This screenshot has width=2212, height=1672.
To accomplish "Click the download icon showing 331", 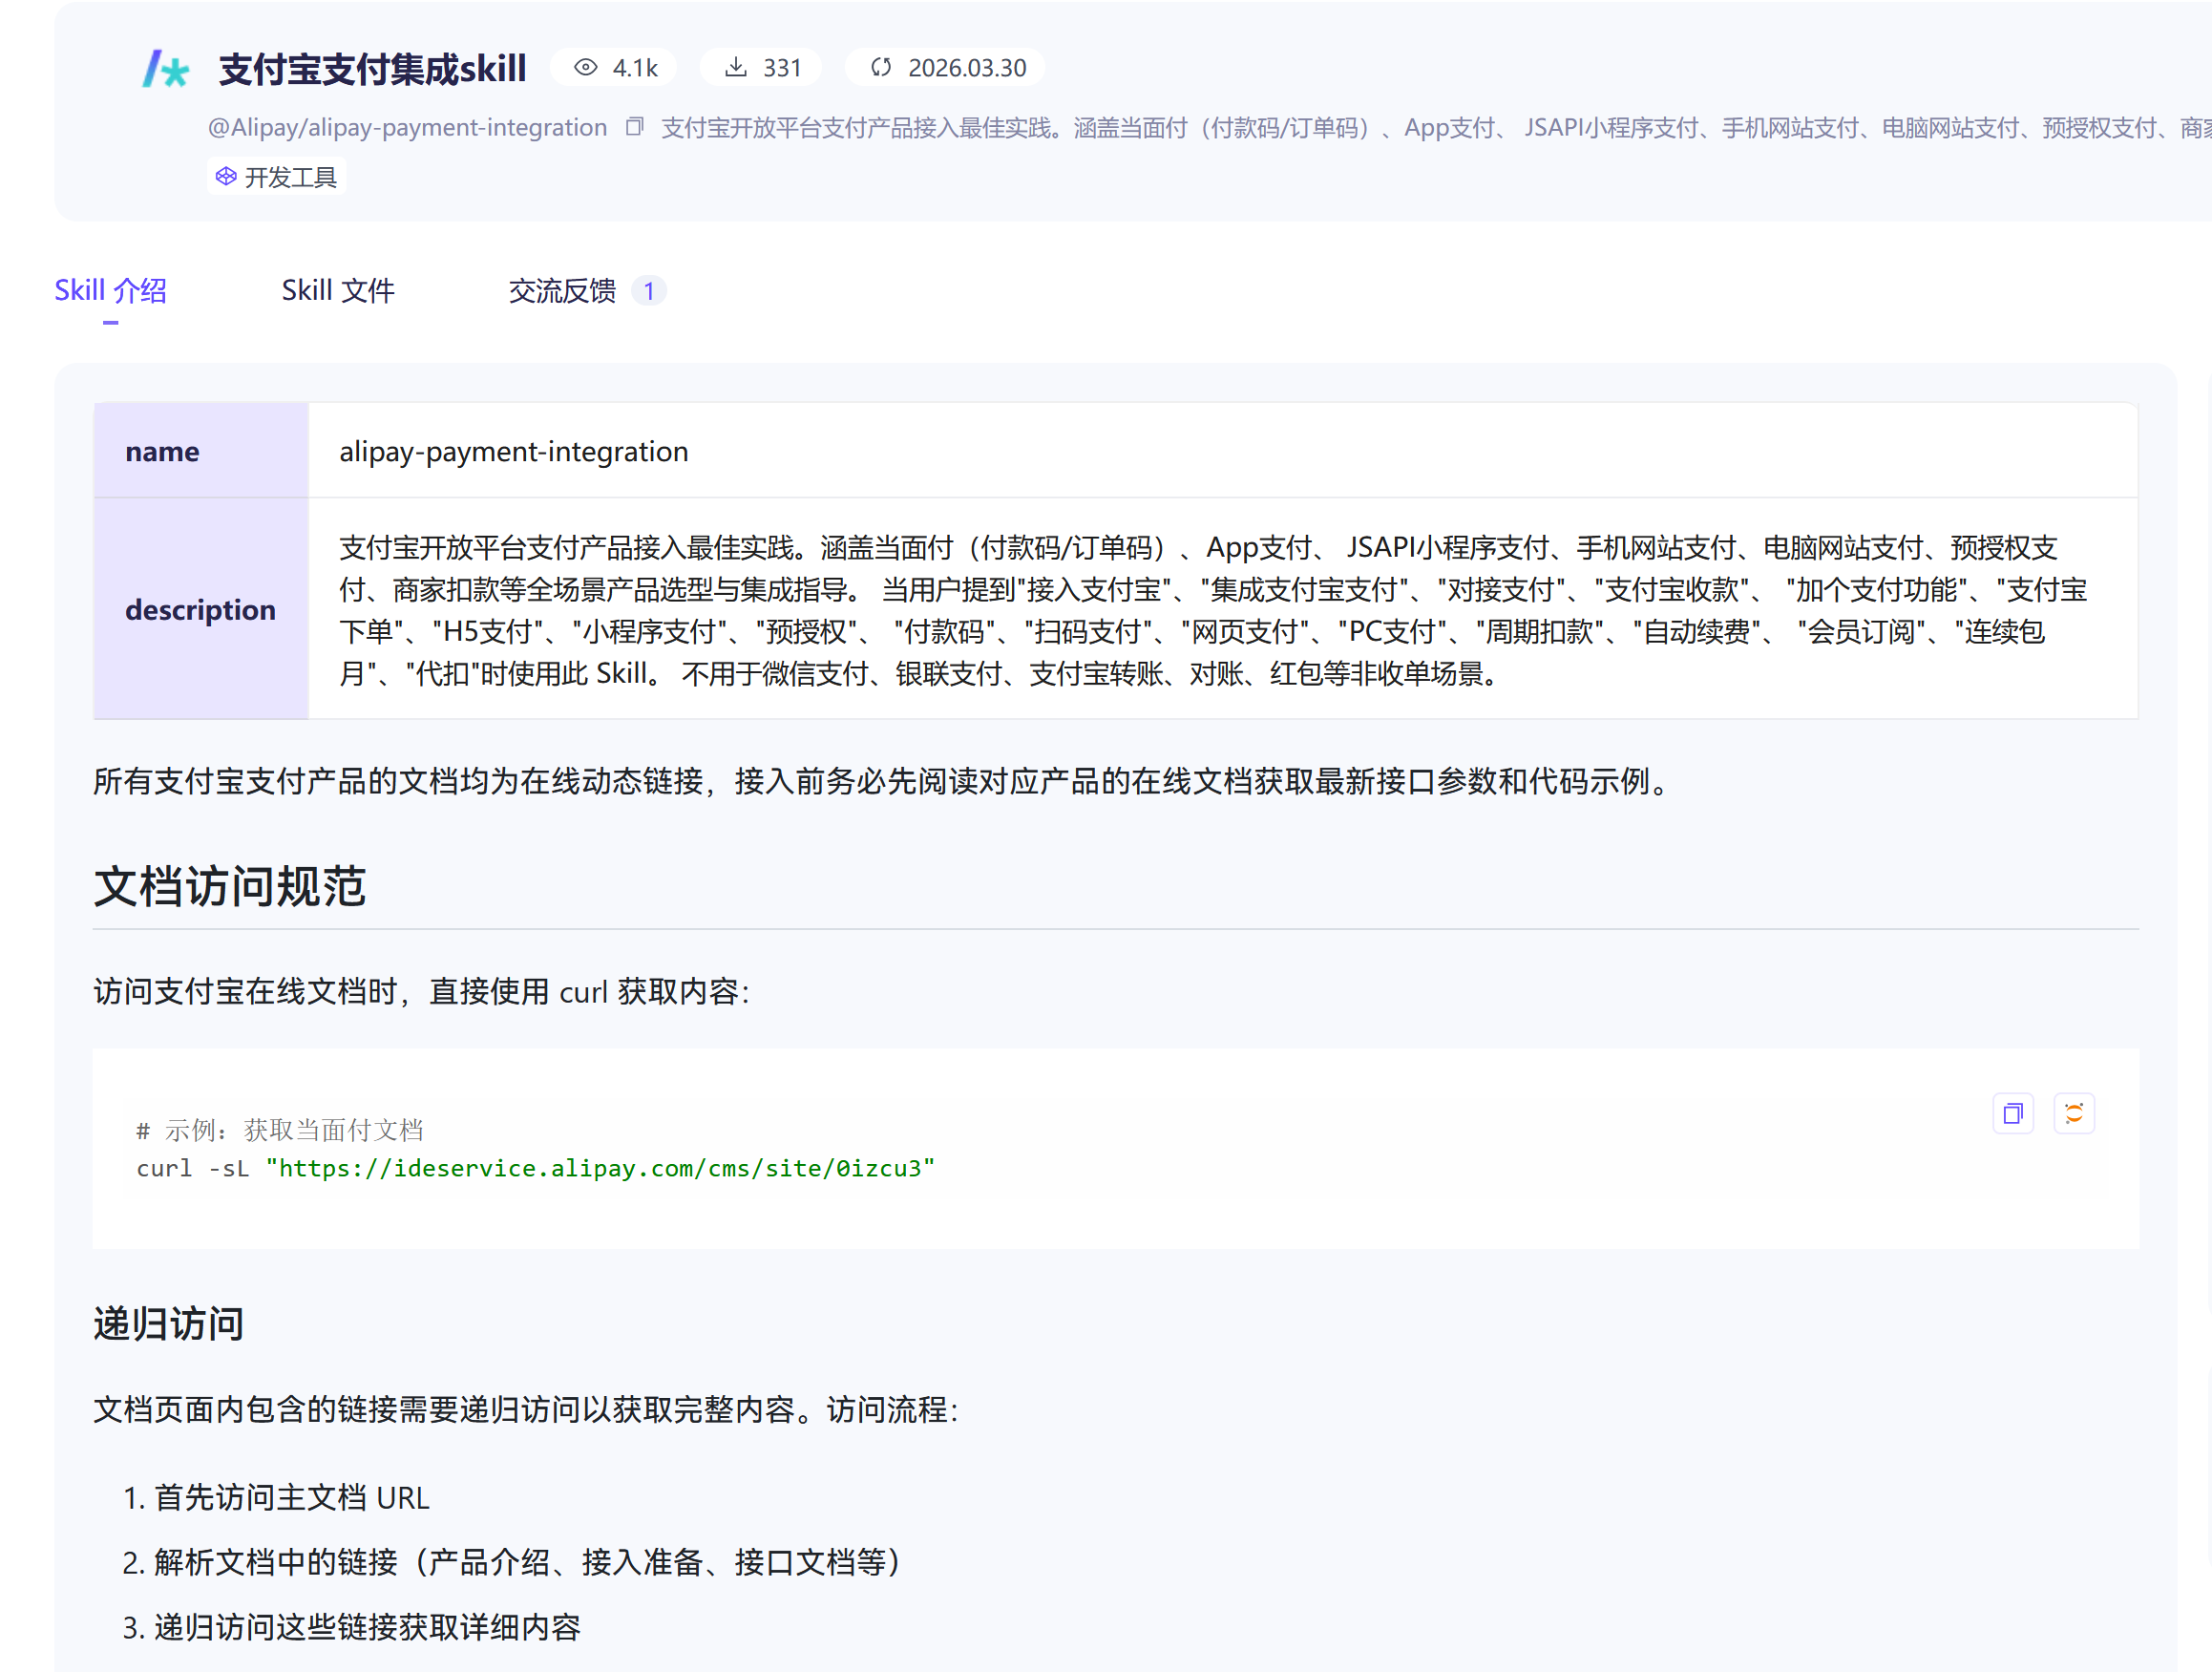I will click(x=736, y=67).
